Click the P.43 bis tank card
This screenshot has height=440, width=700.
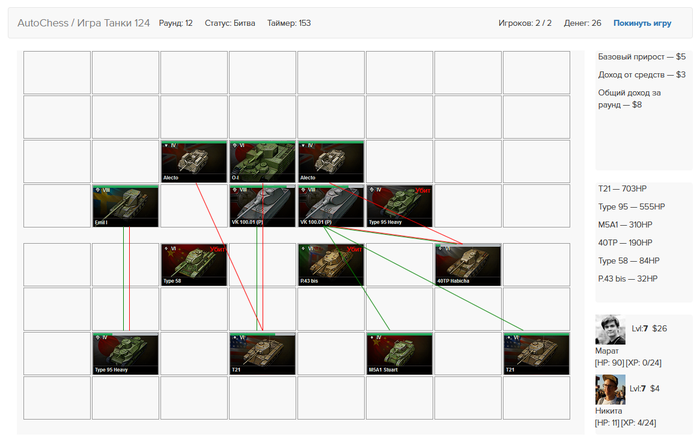click(331, 265)
